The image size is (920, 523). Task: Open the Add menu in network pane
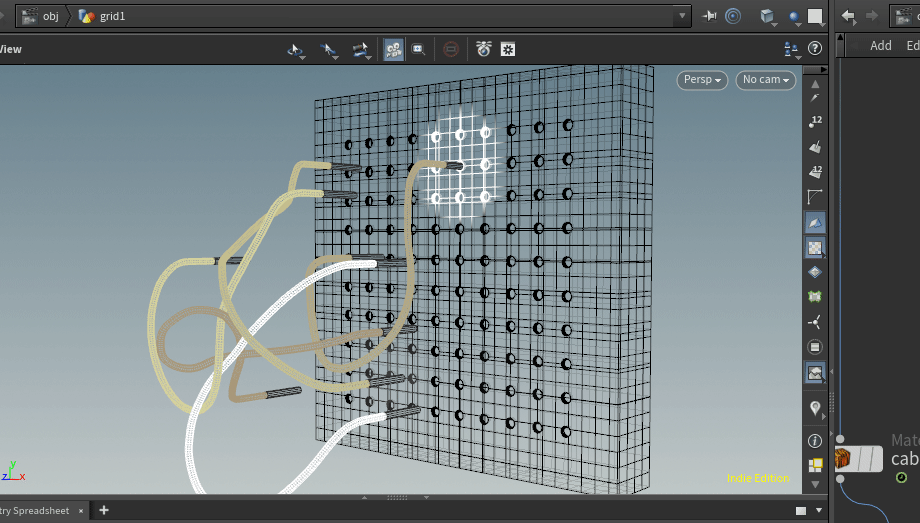[880, 46]
